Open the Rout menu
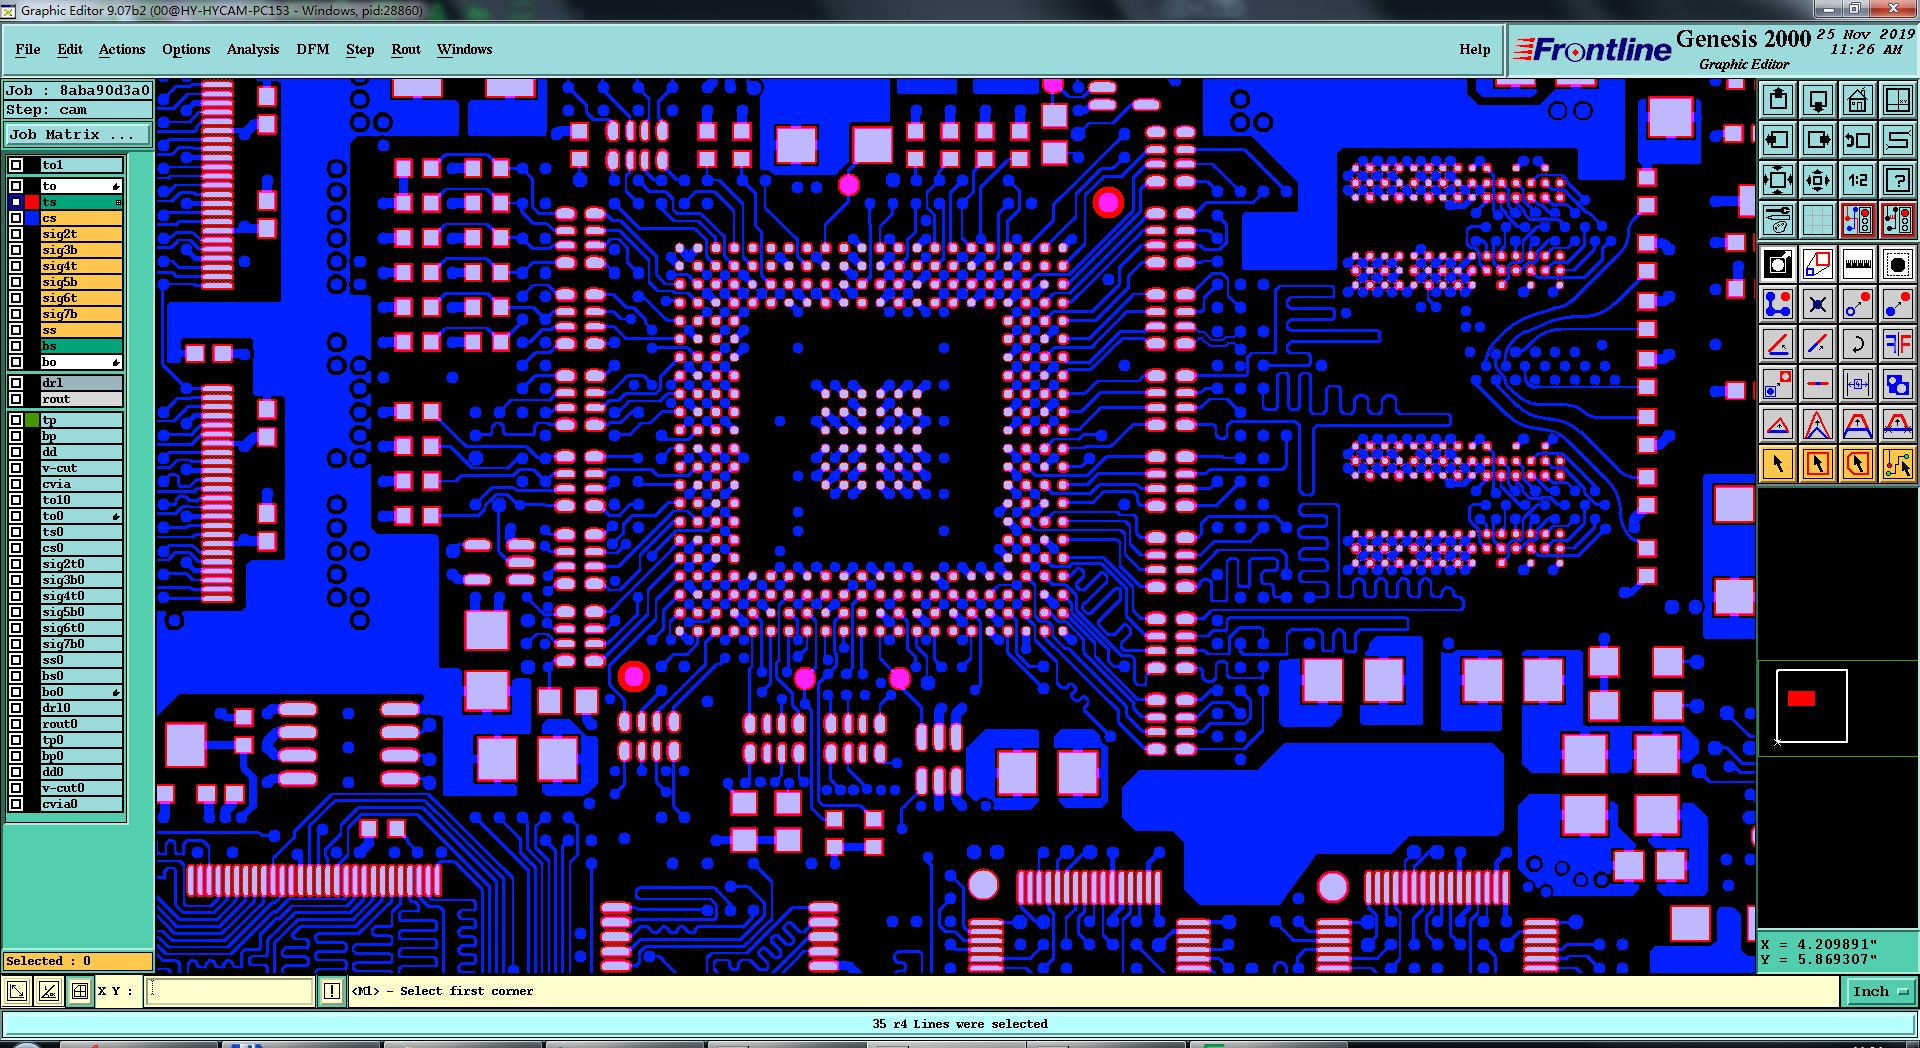Image resolution: width=1920 pixels, height=1048 pixels. point(406,49)
